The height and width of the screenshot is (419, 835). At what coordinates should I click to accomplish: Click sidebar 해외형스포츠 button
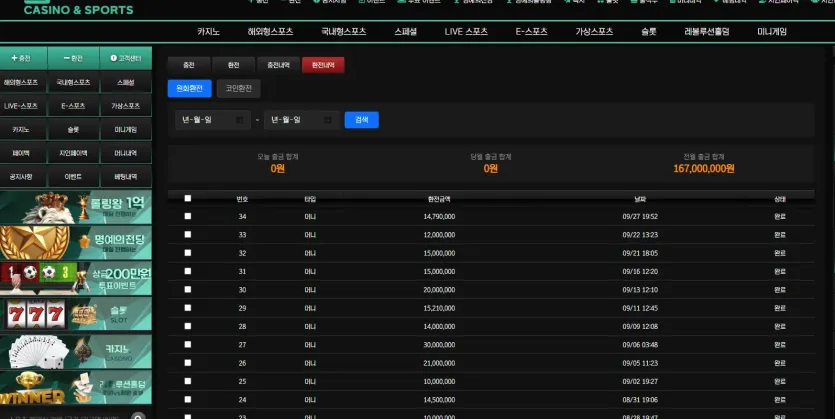click(x=21, y=83)
